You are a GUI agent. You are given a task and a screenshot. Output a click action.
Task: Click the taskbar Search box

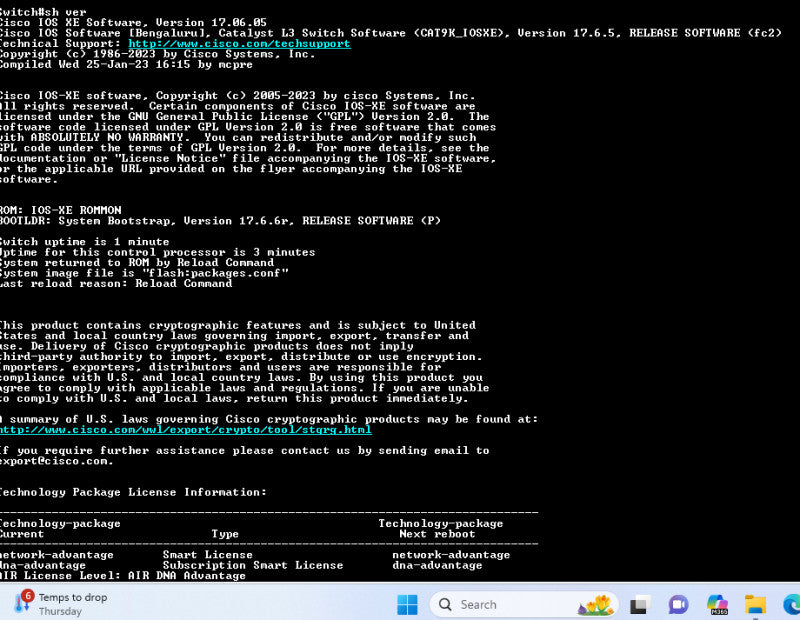click(x=524, y=605)
